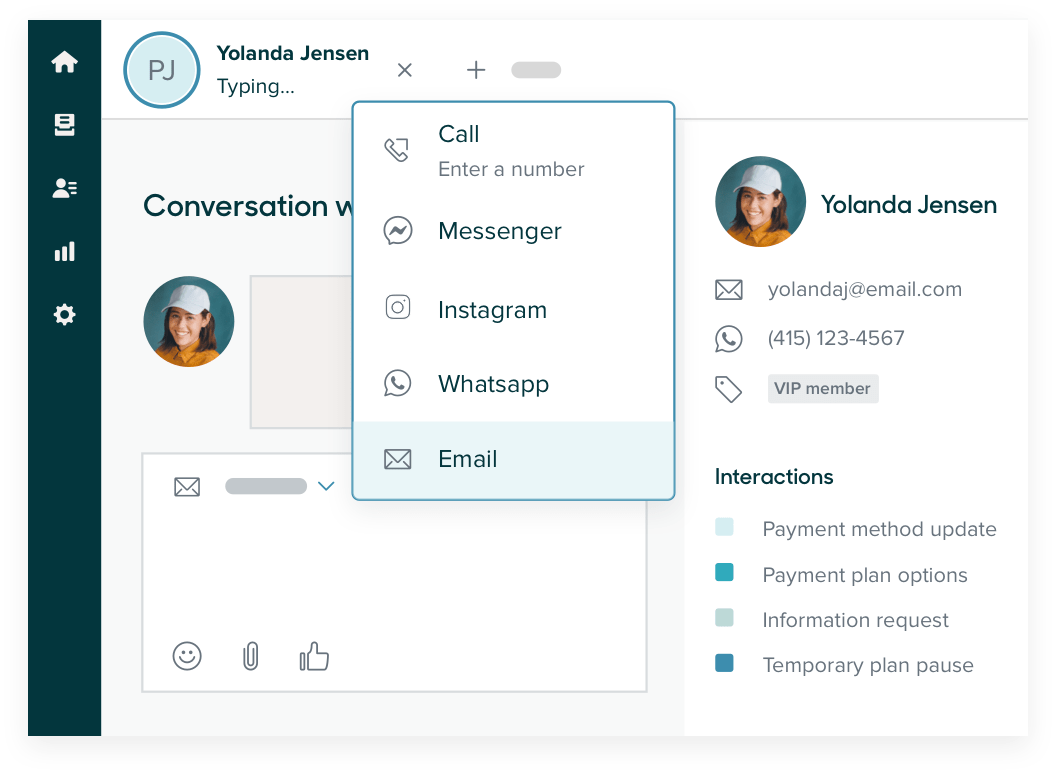1056x774 pixels.
Task: Attach a file with paperclip icon
Action: pos(251,656)
